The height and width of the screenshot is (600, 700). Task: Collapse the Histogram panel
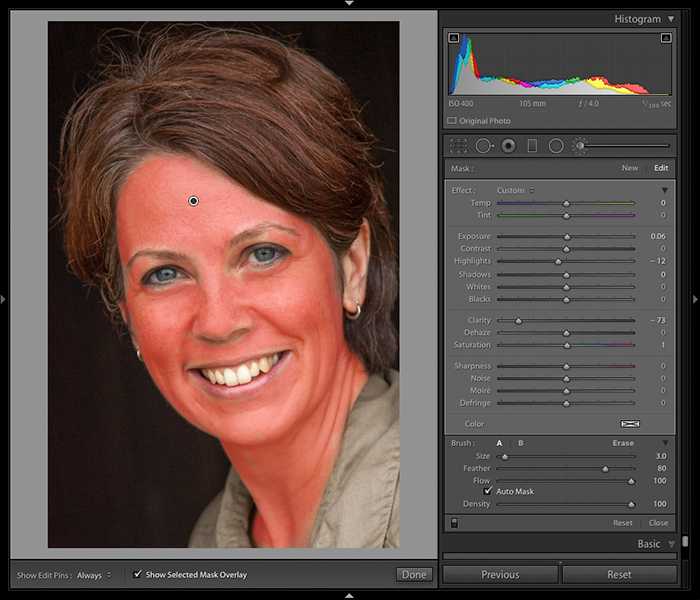coord(671,19)
